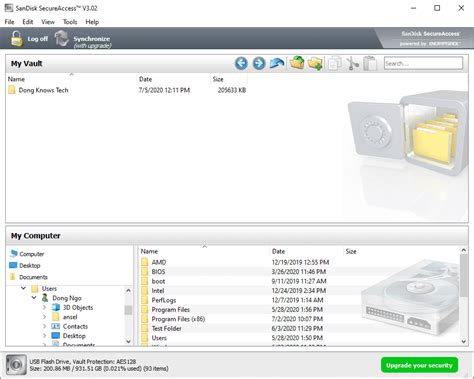474x379 pixels.
Task: Click the Cut scissors icon
Action: point(352,63)
